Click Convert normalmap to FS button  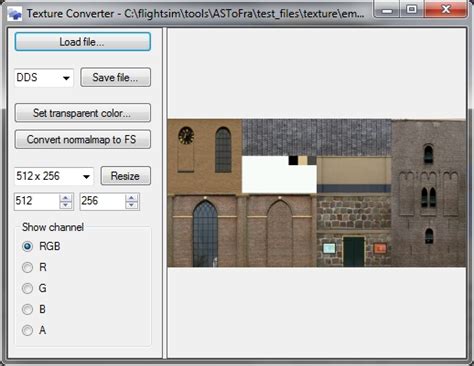click(x=83, y=139)
